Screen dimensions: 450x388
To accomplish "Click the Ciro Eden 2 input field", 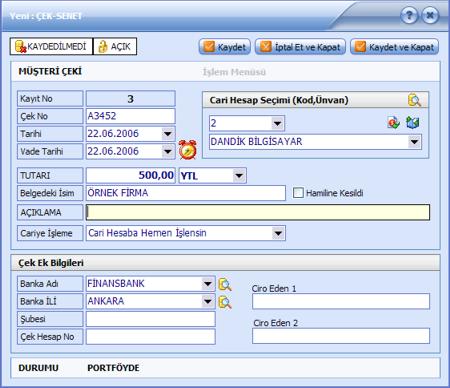I will pos(341,336).
